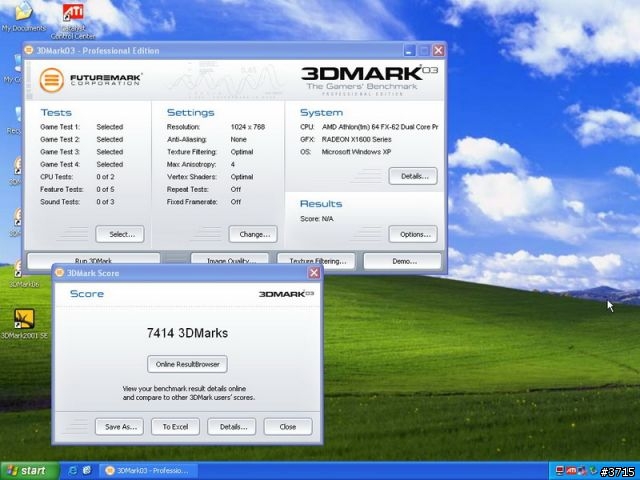Viewport: 640px width, 480px height.
Task: Click Select... under Tests
Action: pyautogui.click(x=120, y=234)
